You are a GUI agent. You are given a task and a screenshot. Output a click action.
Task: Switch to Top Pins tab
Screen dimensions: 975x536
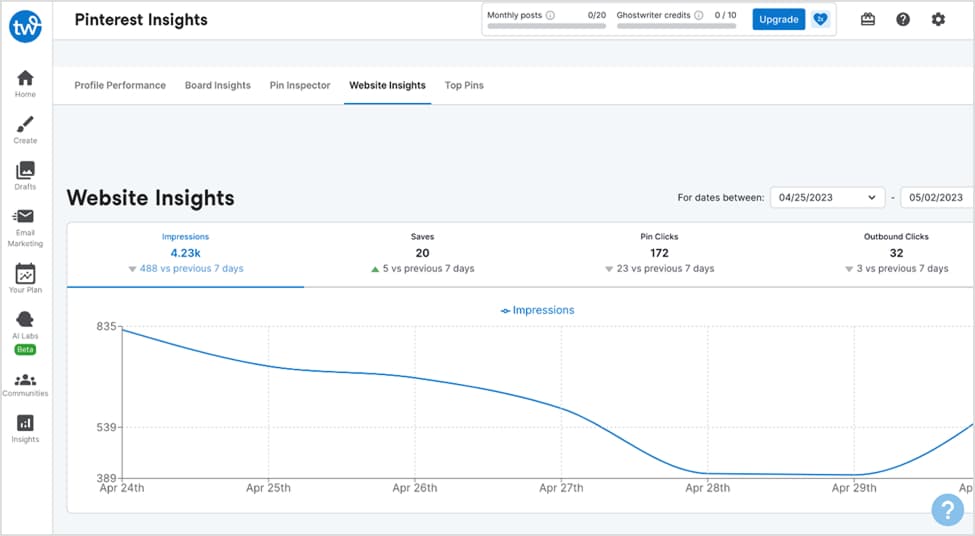tap(464, 85)
